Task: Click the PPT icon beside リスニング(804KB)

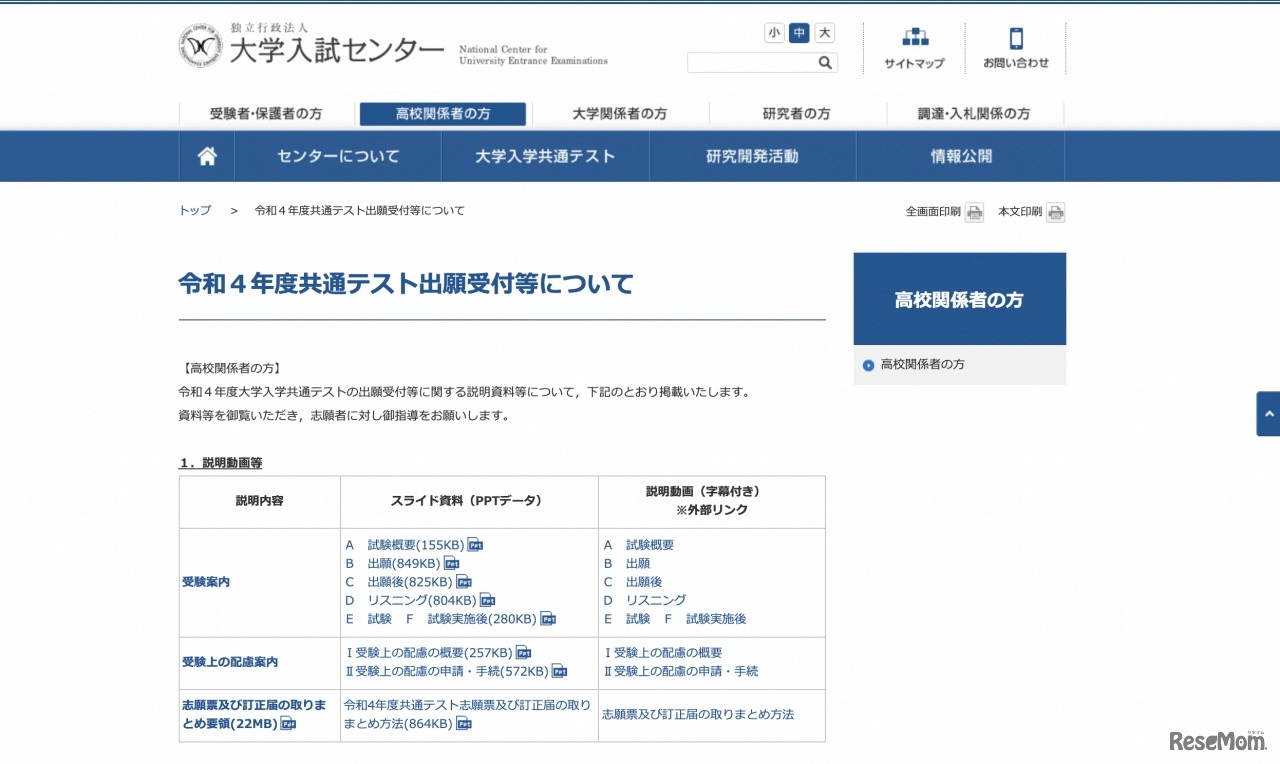Action: (487, 599)
